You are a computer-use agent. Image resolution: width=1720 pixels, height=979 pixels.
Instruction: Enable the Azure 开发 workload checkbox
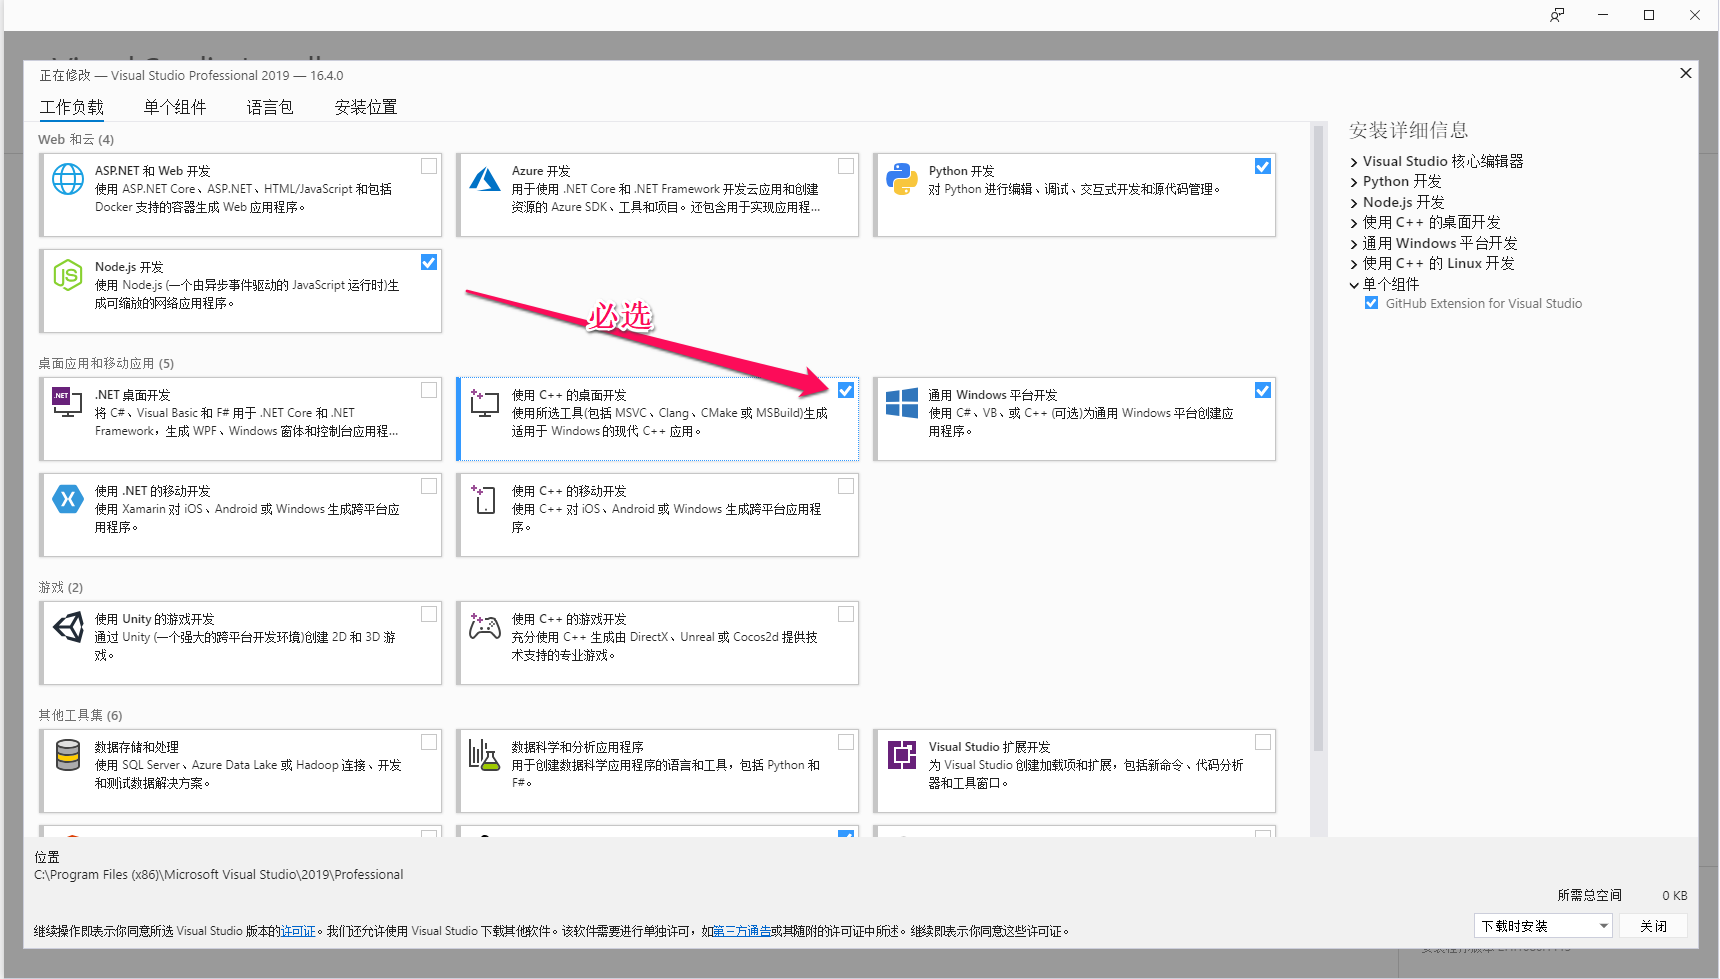point(846,166)
